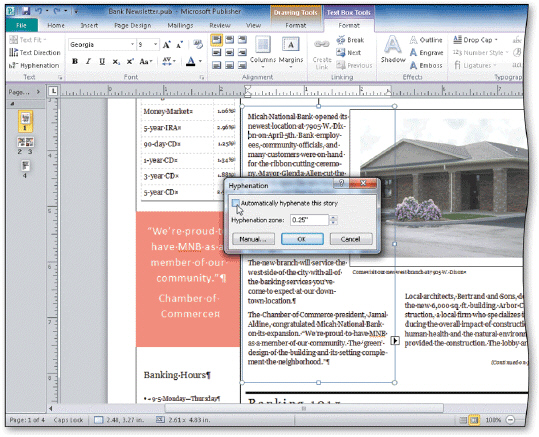Click the horizontal scrollbar
The height and width of the screenshot is (437, 539).
tap(304, 408)
